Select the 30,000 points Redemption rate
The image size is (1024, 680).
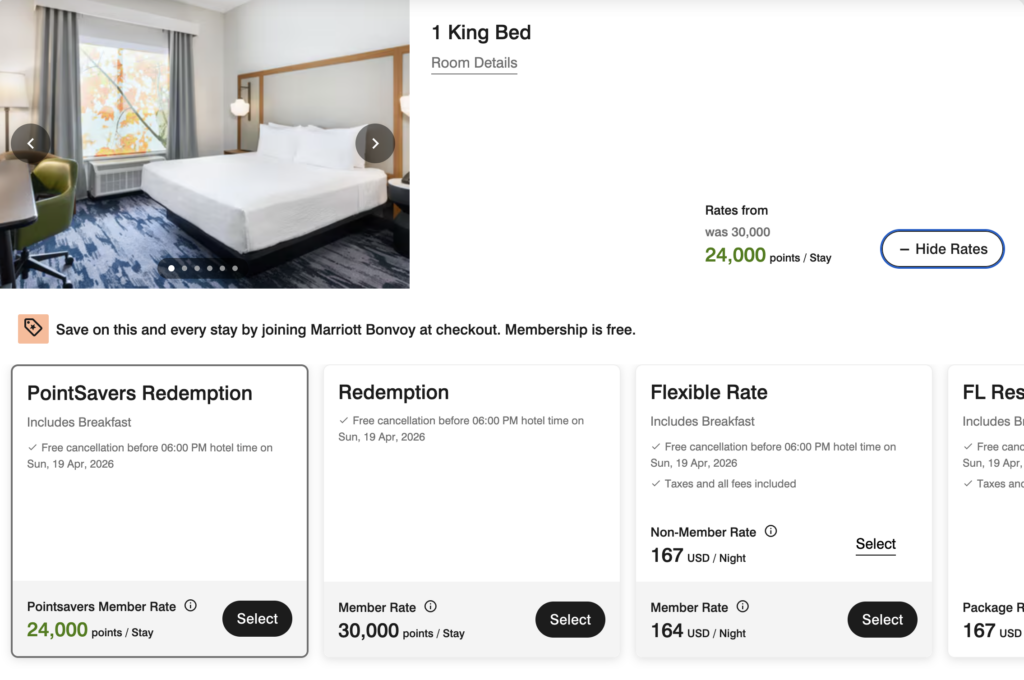coord(570,619)
